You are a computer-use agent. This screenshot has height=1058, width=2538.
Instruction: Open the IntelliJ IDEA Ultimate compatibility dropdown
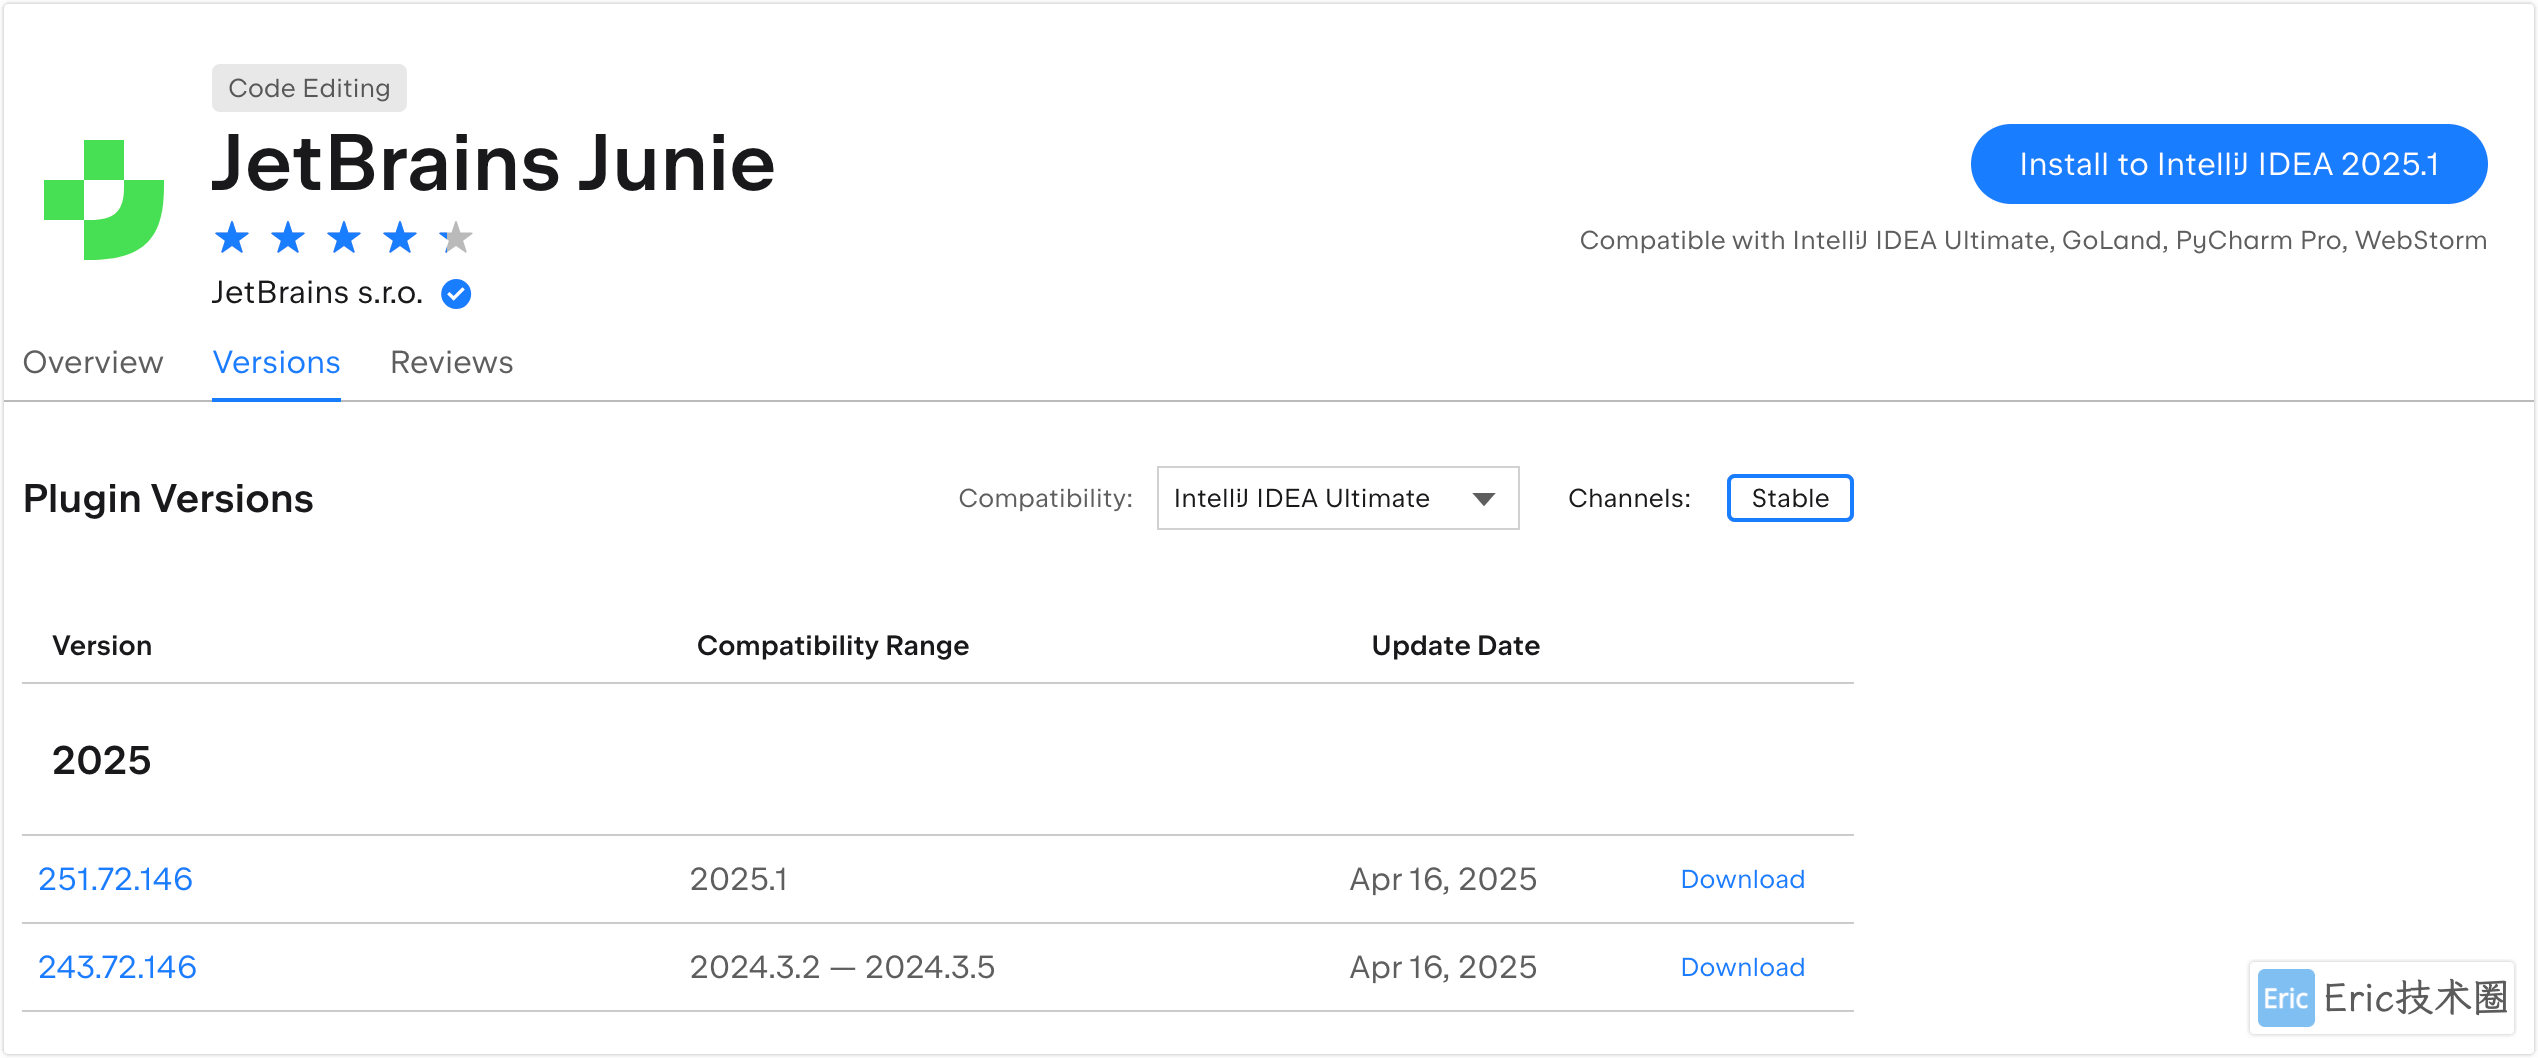pyautogui.click(x=1338, y=498)
